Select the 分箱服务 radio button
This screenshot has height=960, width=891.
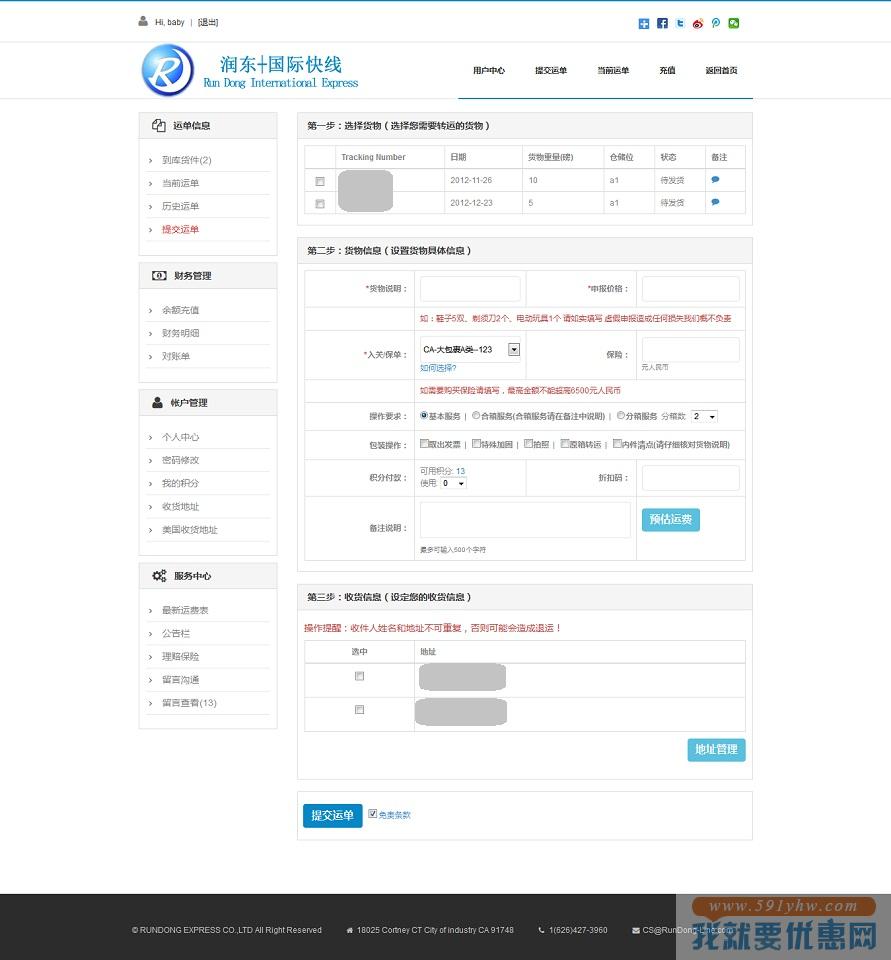pos(620,415)
